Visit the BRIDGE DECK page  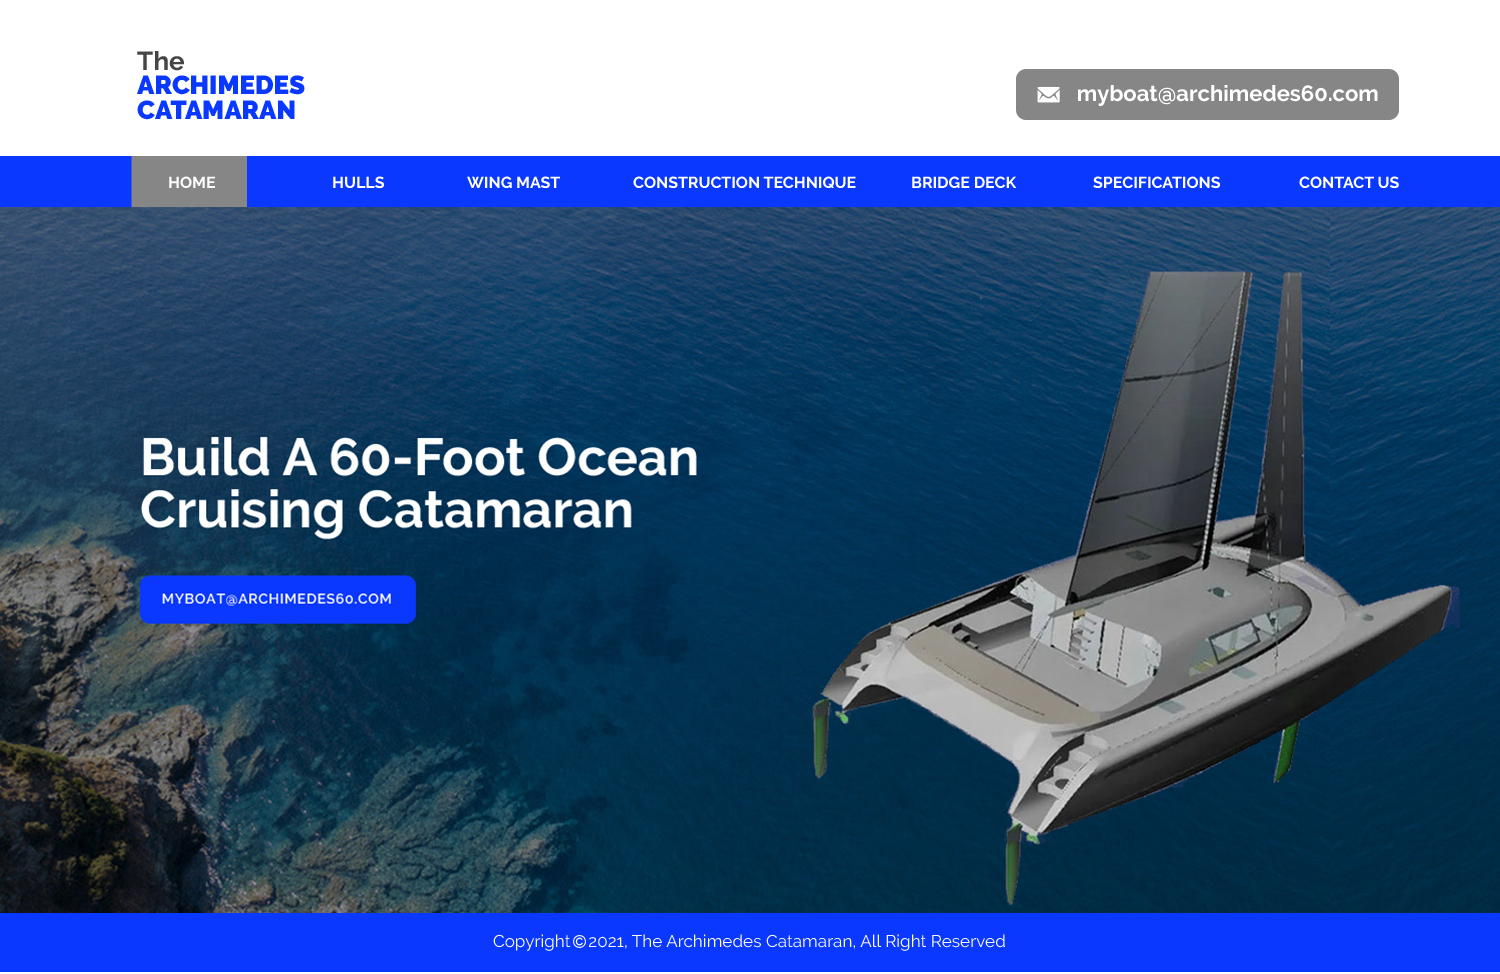(x=963, y=182)
